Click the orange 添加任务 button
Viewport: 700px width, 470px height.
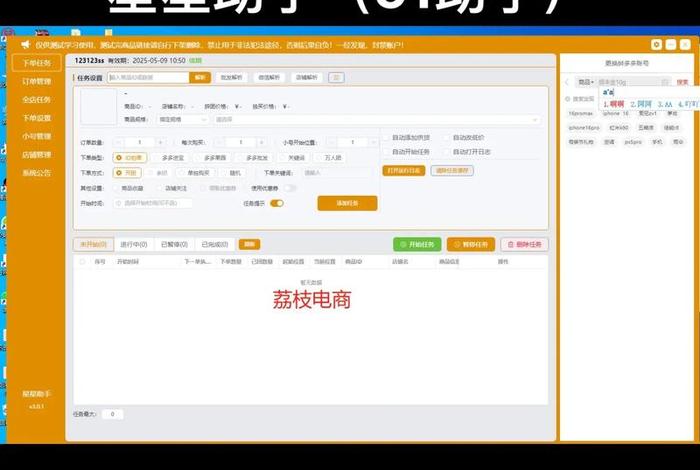(x=347, y=203)
